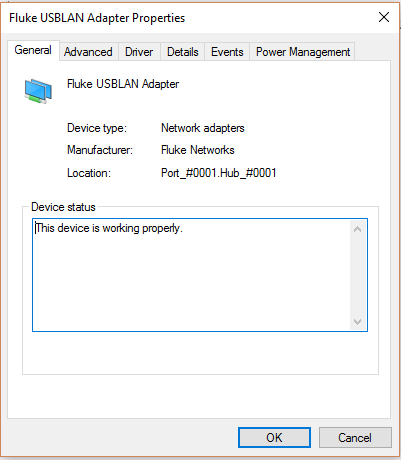Screen dimensions: 401x460
Task: Switch to the Driver tab
Action: [139, 52]
